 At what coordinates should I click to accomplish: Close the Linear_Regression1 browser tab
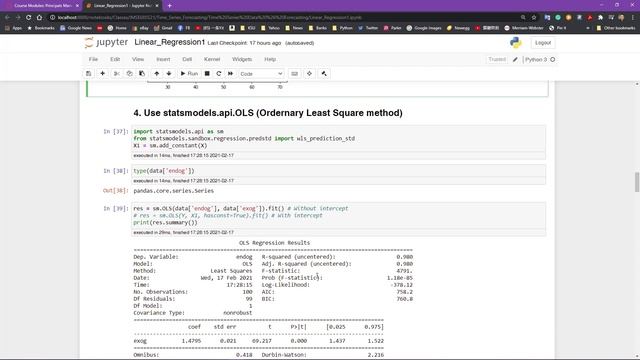157,6
